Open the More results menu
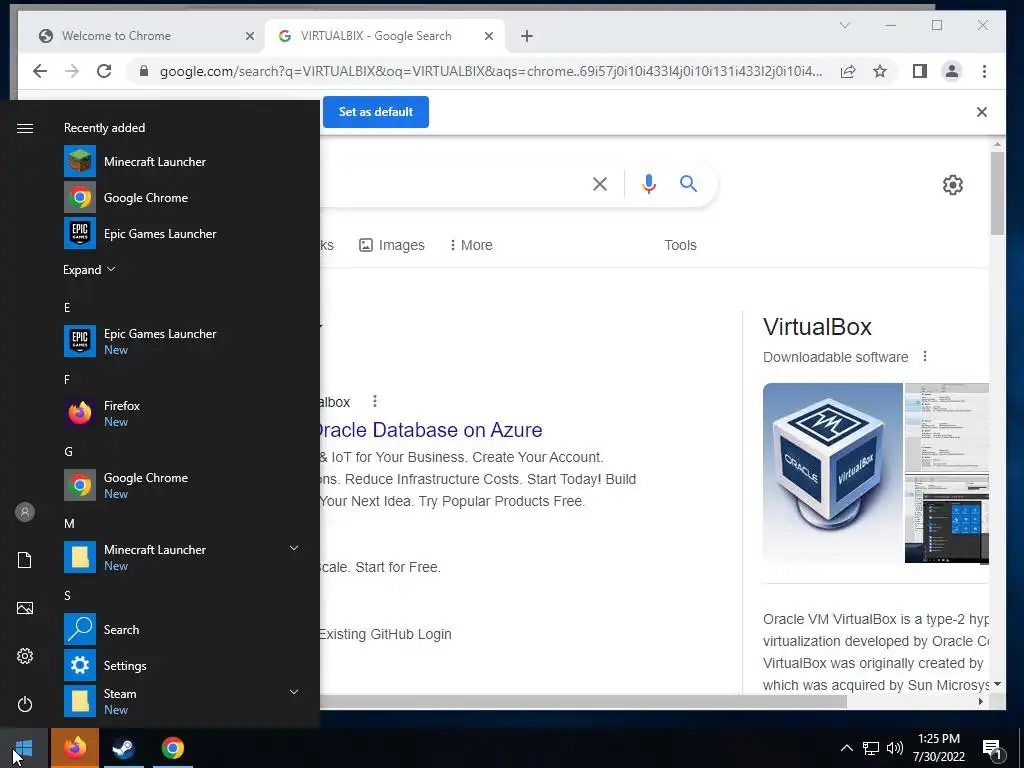Screen dimensions: 1024x768 point(471,245)
